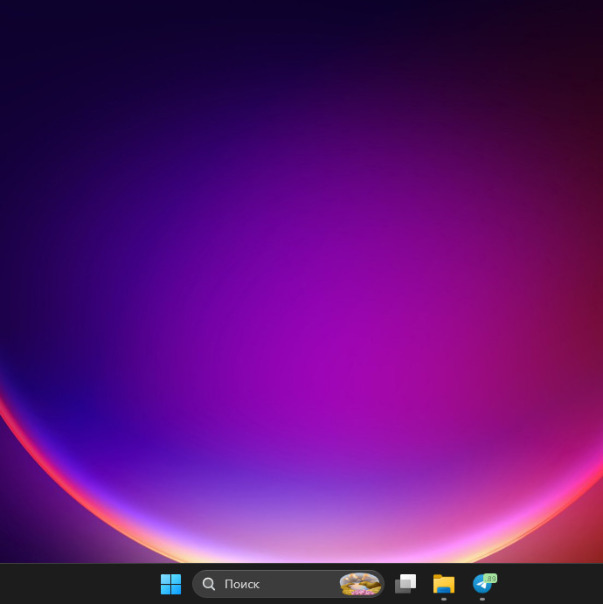Click the taskbar gap between Start and search
This screenshot has height=604, width=603.
[188, 584]
